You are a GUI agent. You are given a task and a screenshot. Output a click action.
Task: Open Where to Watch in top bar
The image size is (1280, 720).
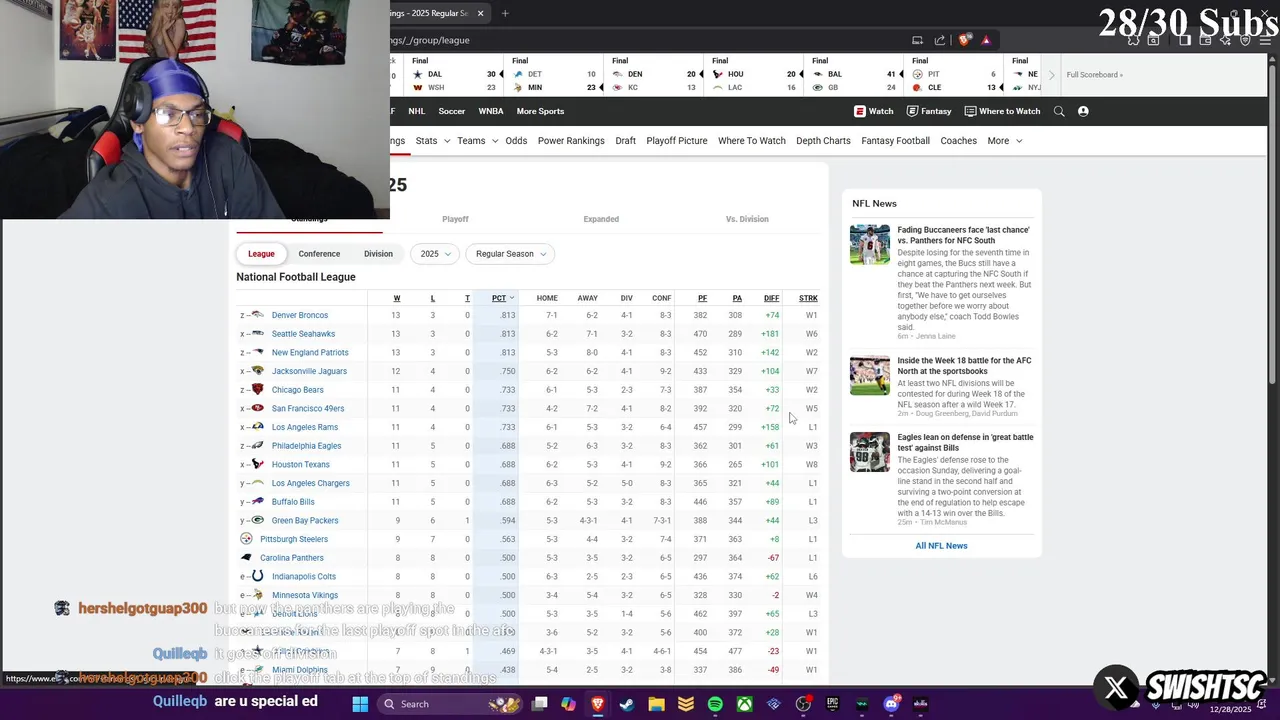1002,111
